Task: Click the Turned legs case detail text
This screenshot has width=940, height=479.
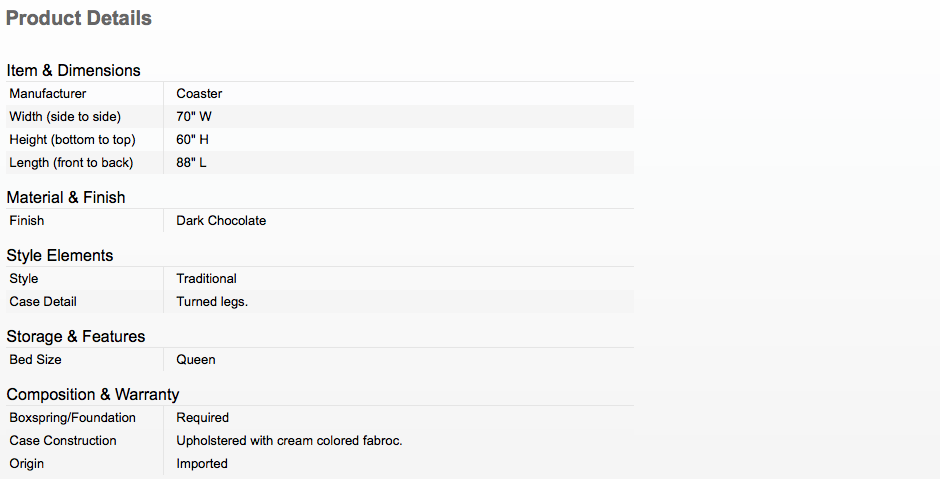Action: 212,302
